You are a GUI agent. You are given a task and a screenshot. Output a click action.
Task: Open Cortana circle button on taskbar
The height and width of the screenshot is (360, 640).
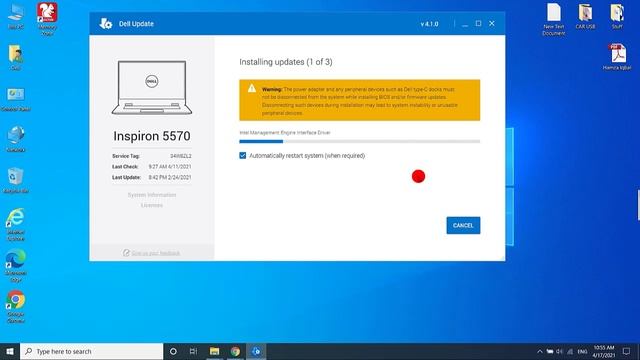[173, 351]
